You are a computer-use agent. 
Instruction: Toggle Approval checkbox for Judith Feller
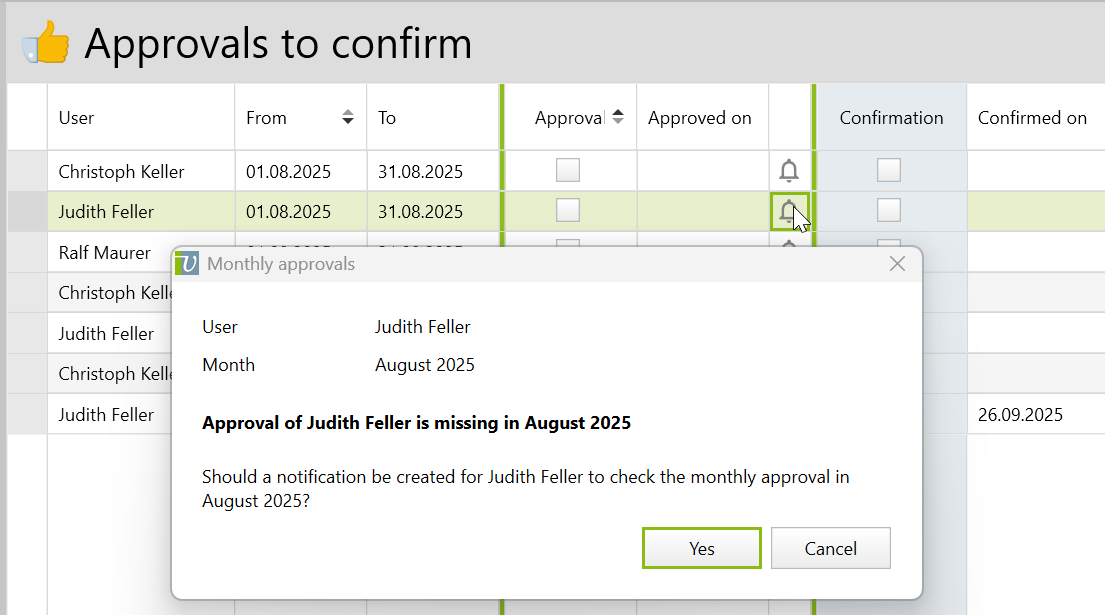pos(568,210)
